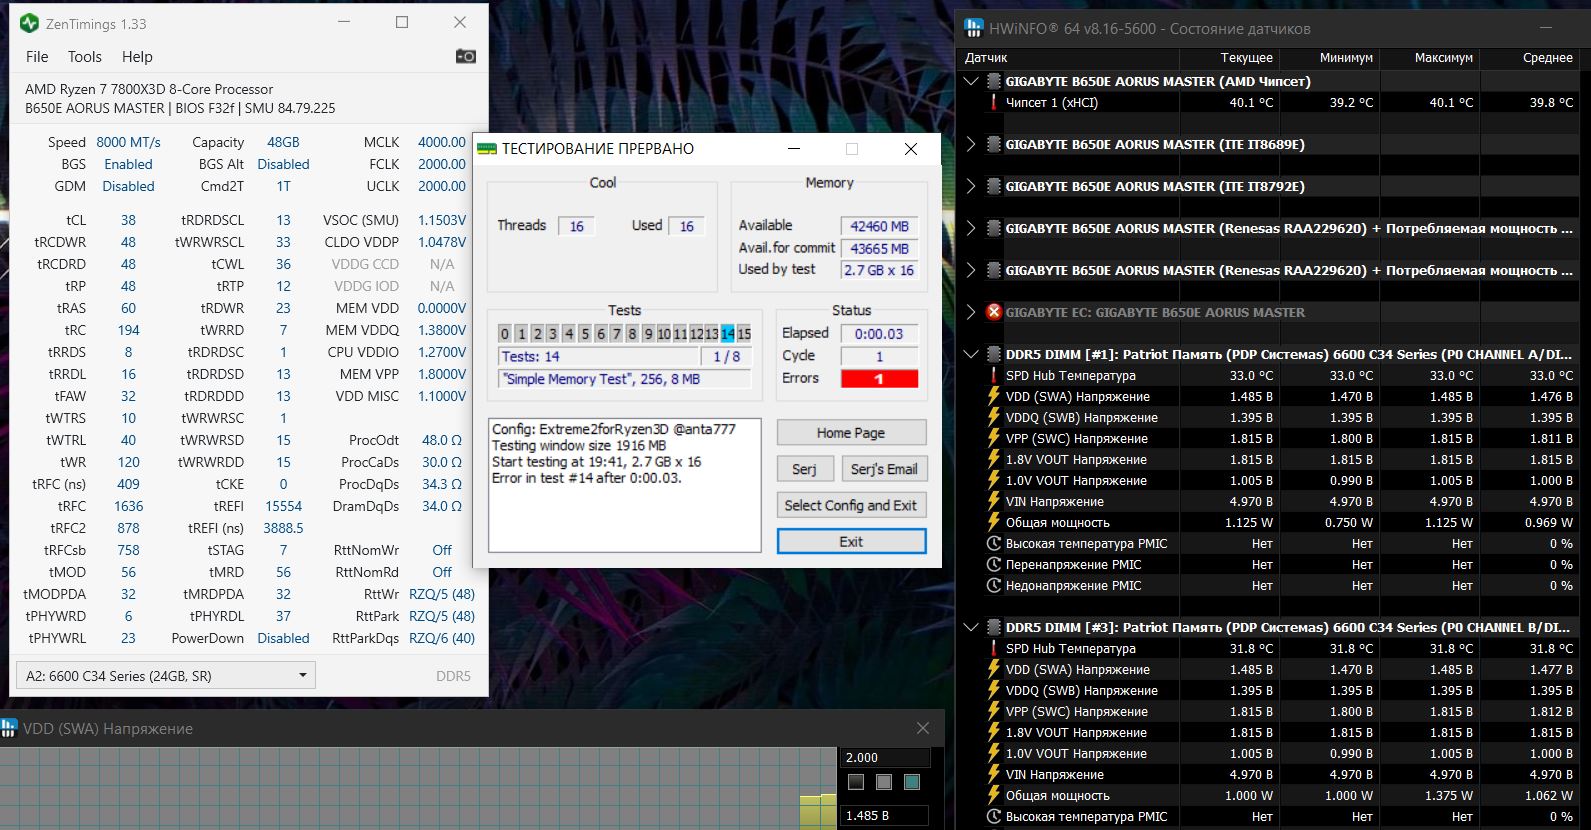Viewport: 1591px width, 830px height.
Task: Click DIMM #1 VPP (SWC) lightning bolt icon
Action: point(993,438)
